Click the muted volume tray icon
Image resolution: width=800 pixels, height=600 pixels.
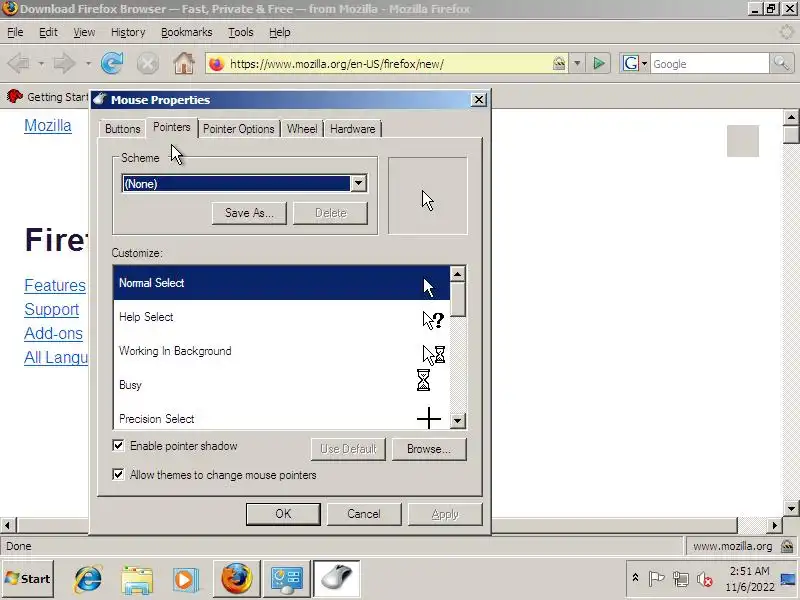click(705, 579)
